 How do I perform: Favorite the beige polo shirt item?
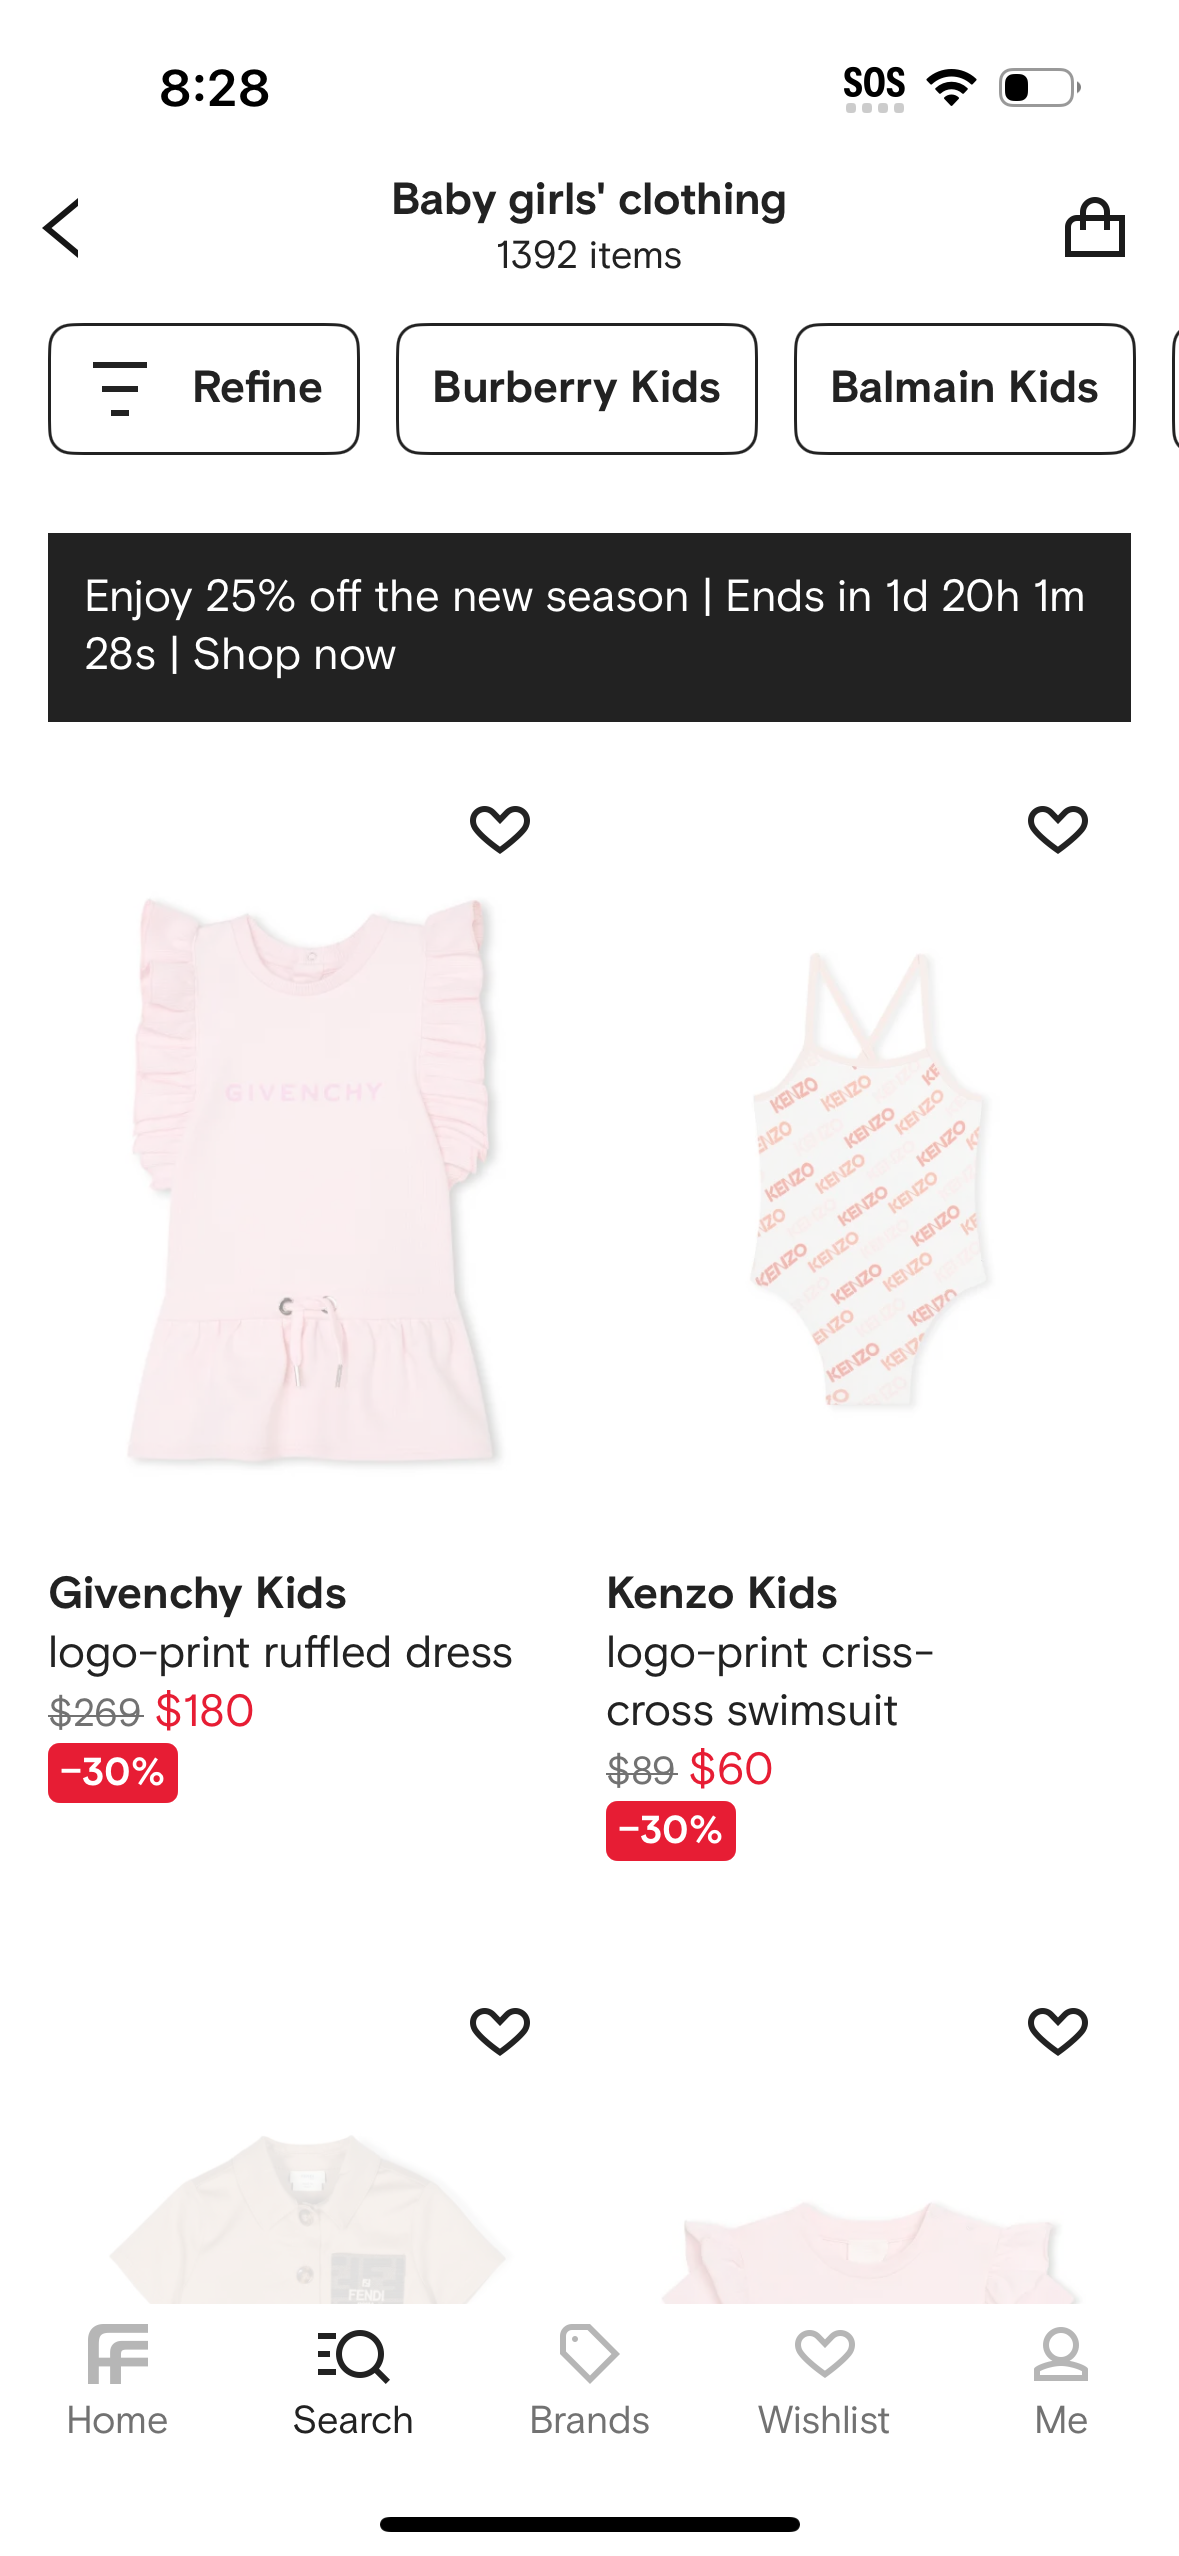point(500,2031)
